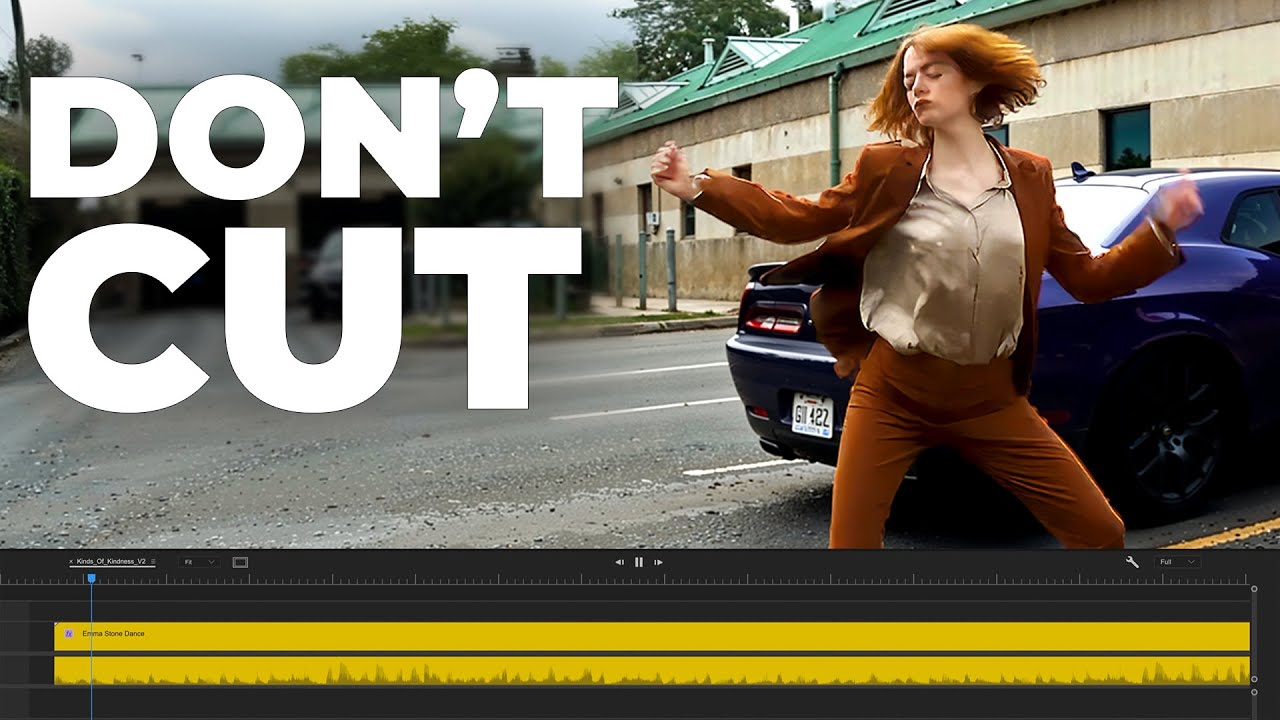This screenshot has width=1280, height=720.
Task: Grab the top vertical zoom handle
Action: (1254, 589)
